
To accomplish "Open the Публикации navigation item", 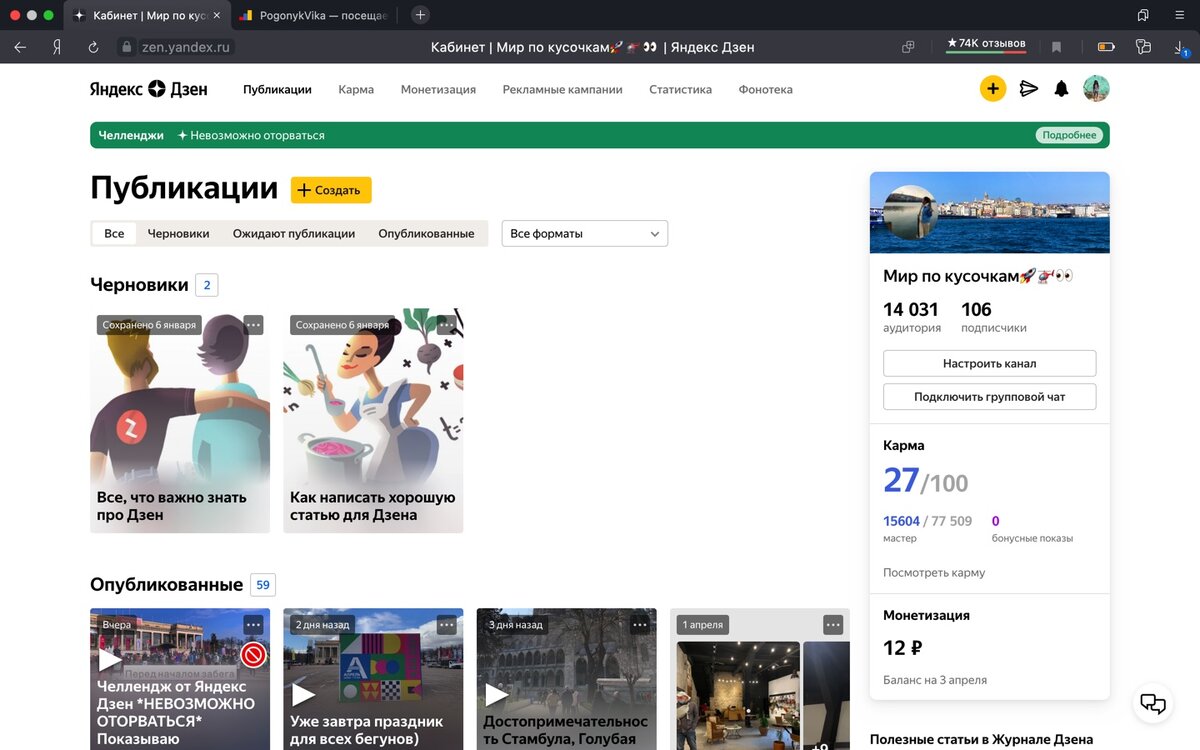I will pos(277,89).
